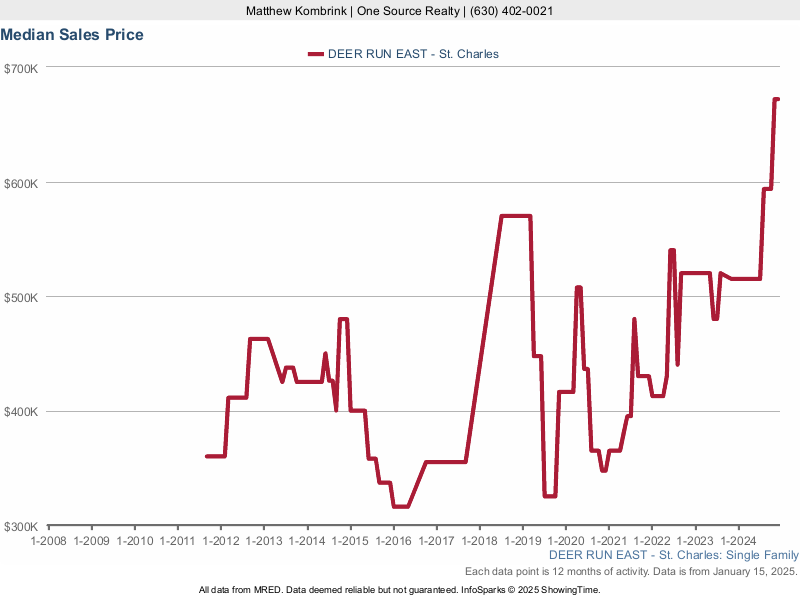Screen dimensions: 800x600
Task: Click the 1-2010 x-axis label
Action: tap(135, 541)
